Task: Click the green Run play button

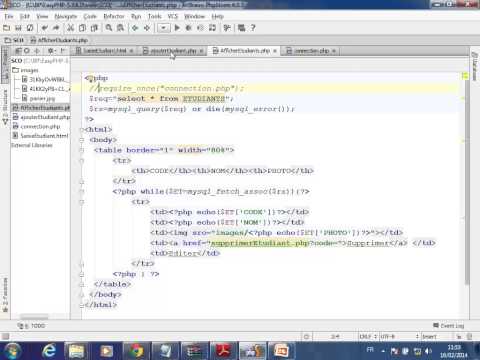Action: point(177,28)
